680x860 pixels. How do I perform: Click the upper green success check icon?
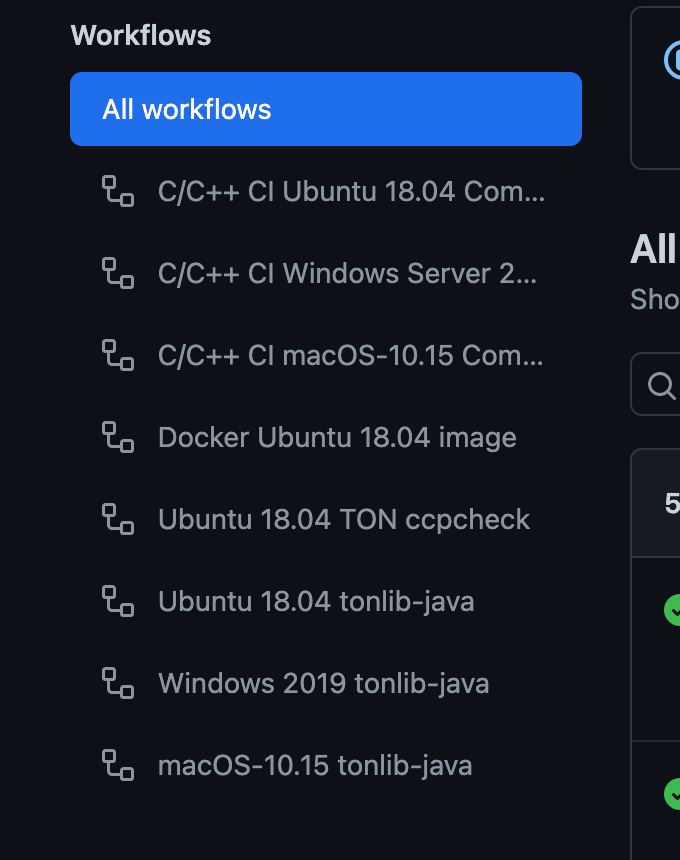pyautogui.click(x=672, y=610)
